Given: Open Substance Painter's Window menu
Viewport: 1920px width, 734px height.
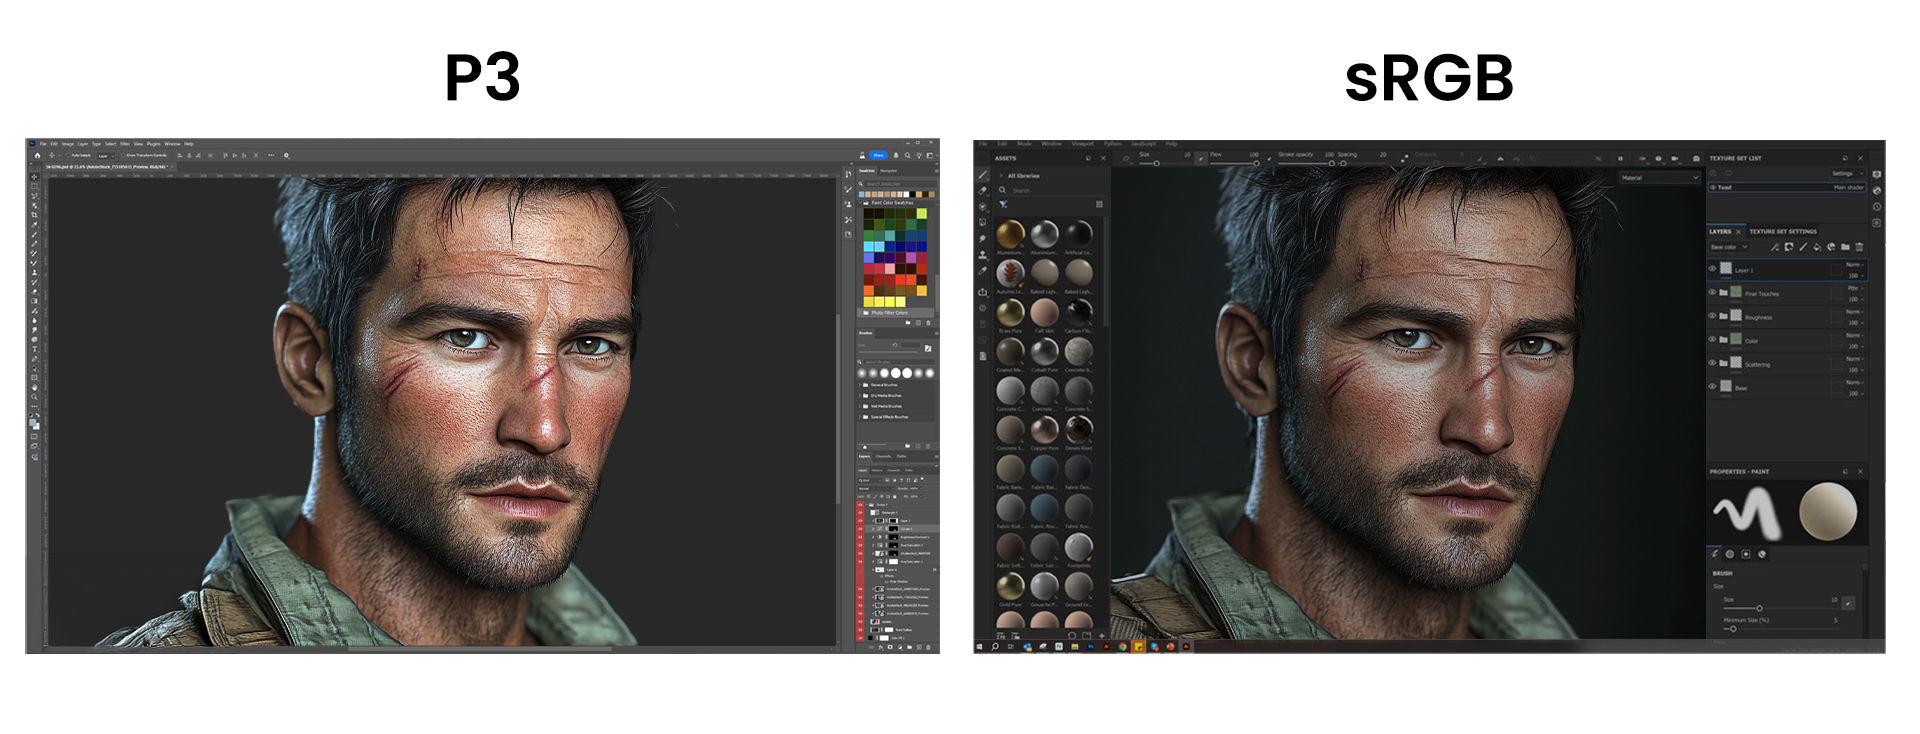Looking at the screenshot, I should click(x=1051, y=144).
